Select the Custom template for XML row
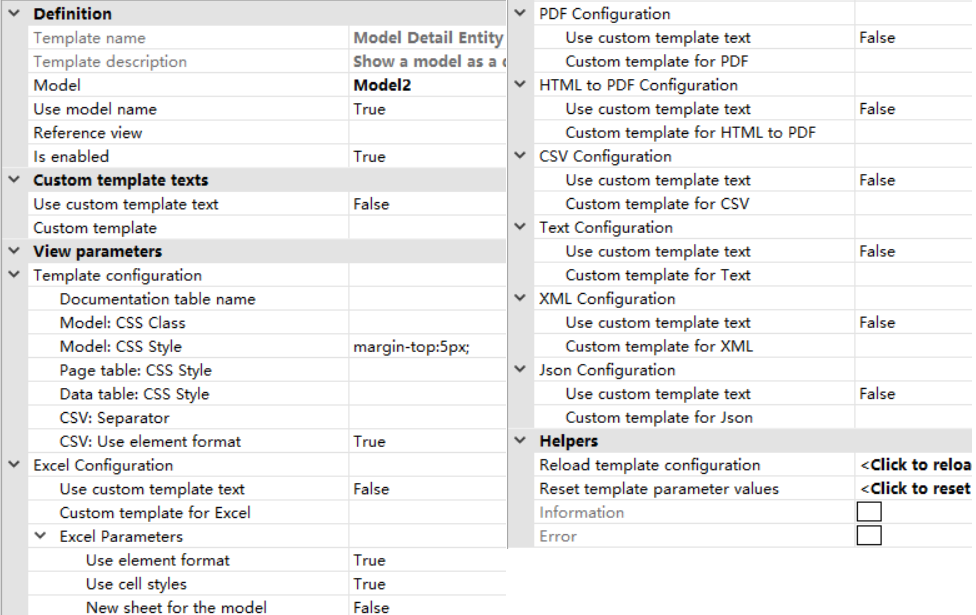 click(754, 346)
